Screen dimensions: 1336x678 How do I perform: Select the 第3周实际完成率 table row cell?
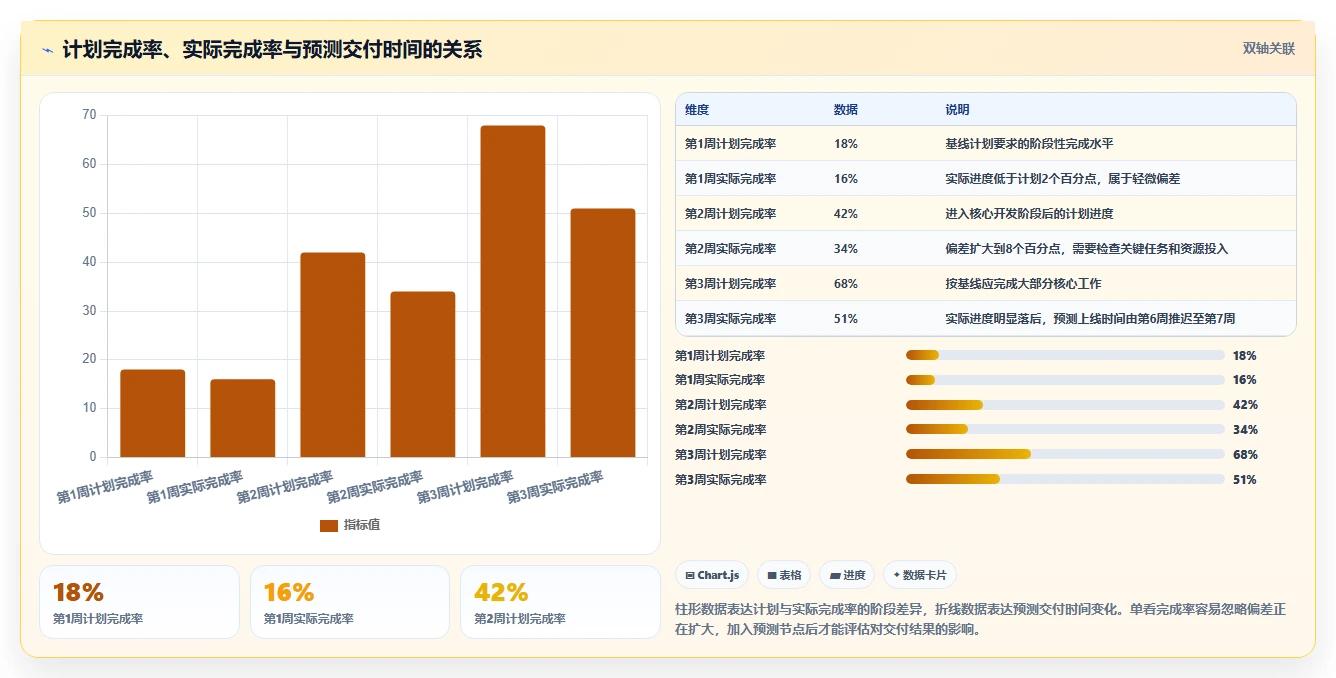point(730,319)
